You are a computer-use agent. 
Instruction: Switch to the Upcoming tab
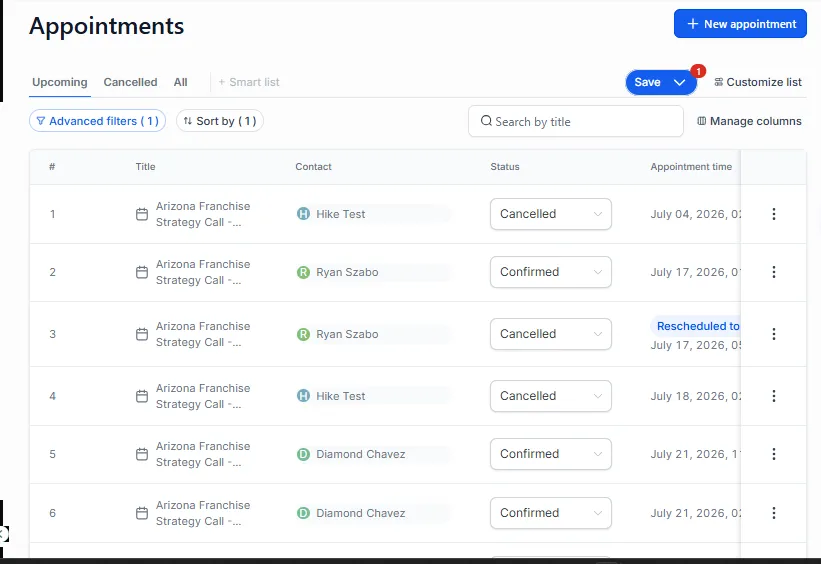60,82
